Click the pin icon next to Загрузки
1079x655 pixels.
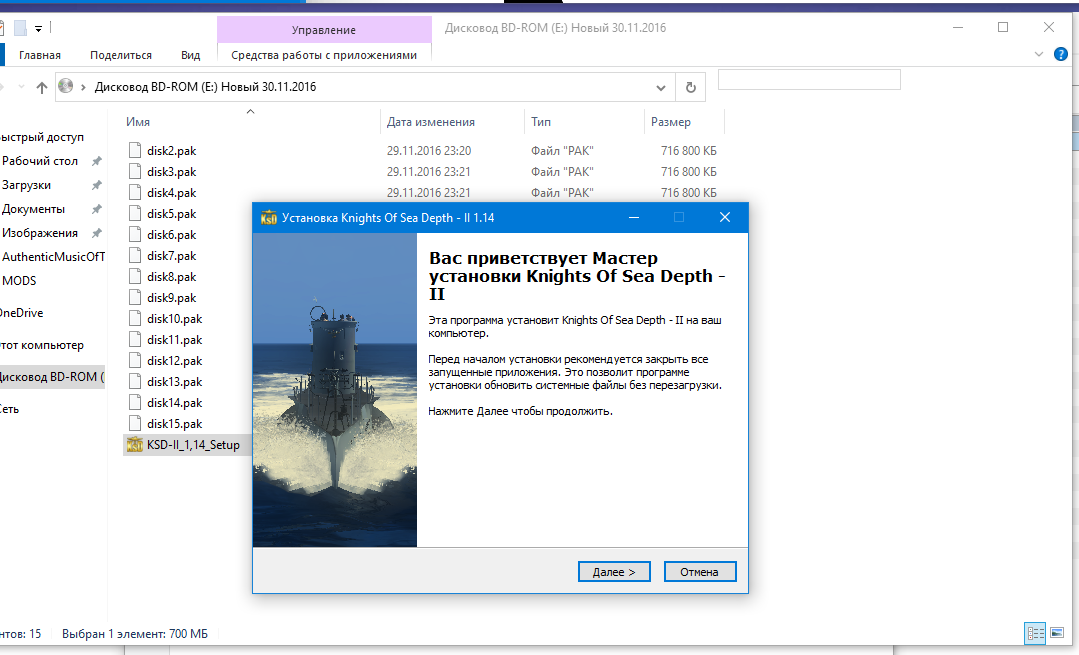[x=97, y=185]
